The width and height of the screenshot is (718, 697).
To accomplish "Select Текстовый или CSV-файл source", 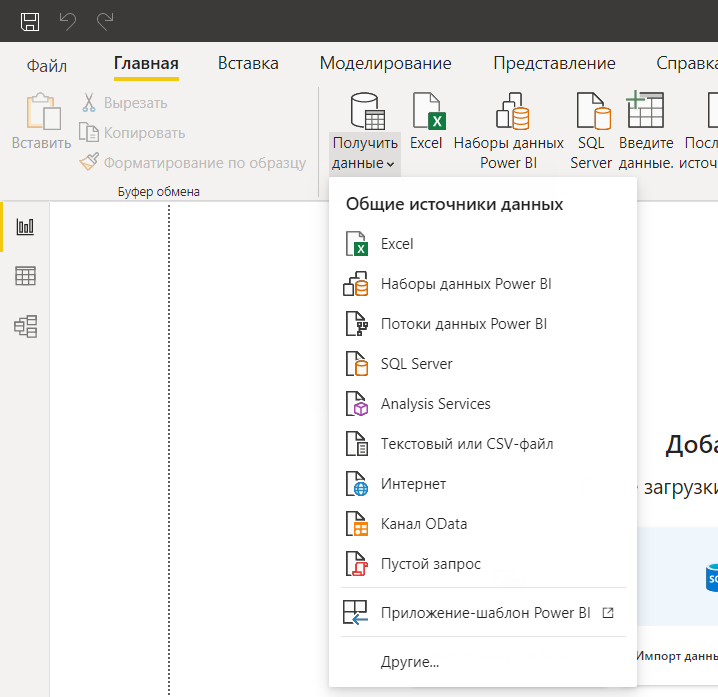I will pos(483,444).
